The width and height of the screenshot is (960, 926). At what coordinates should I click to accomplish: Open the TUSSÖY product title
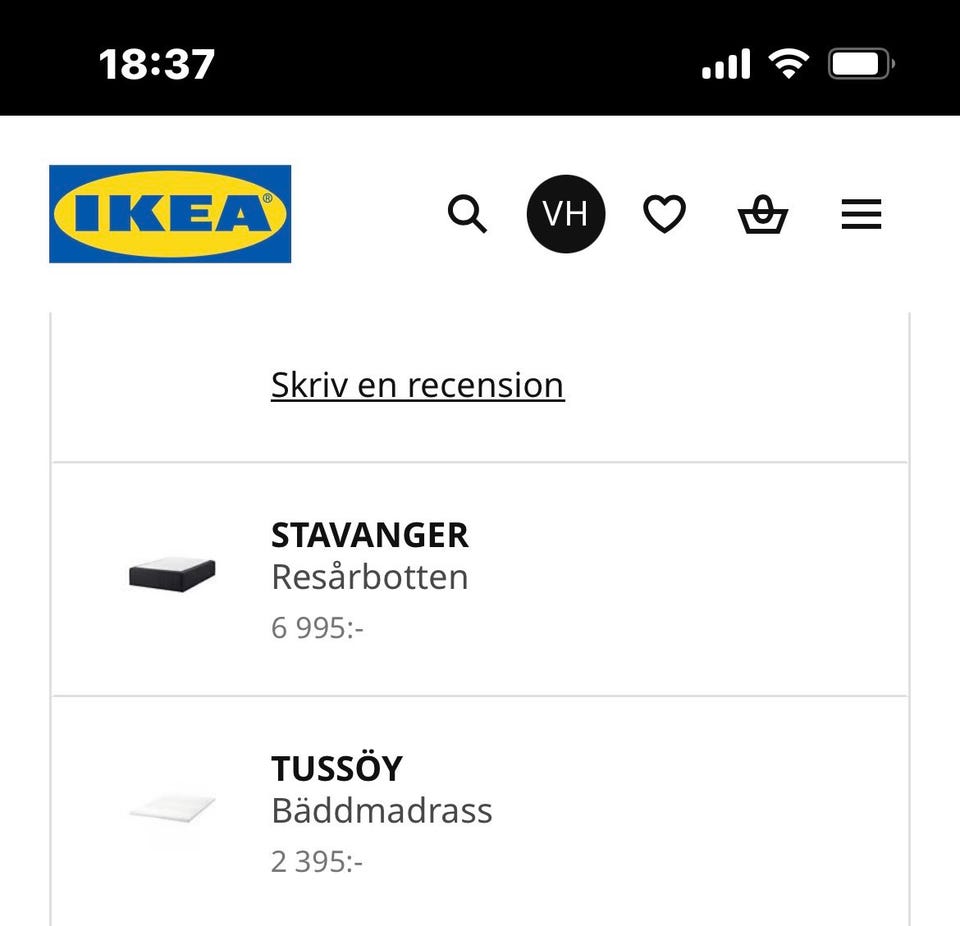pos(336,769)
